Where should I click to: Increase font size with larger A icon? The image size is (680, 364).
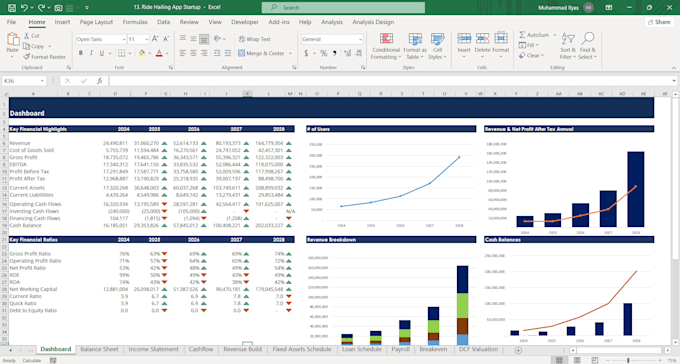tap(155, 39)
